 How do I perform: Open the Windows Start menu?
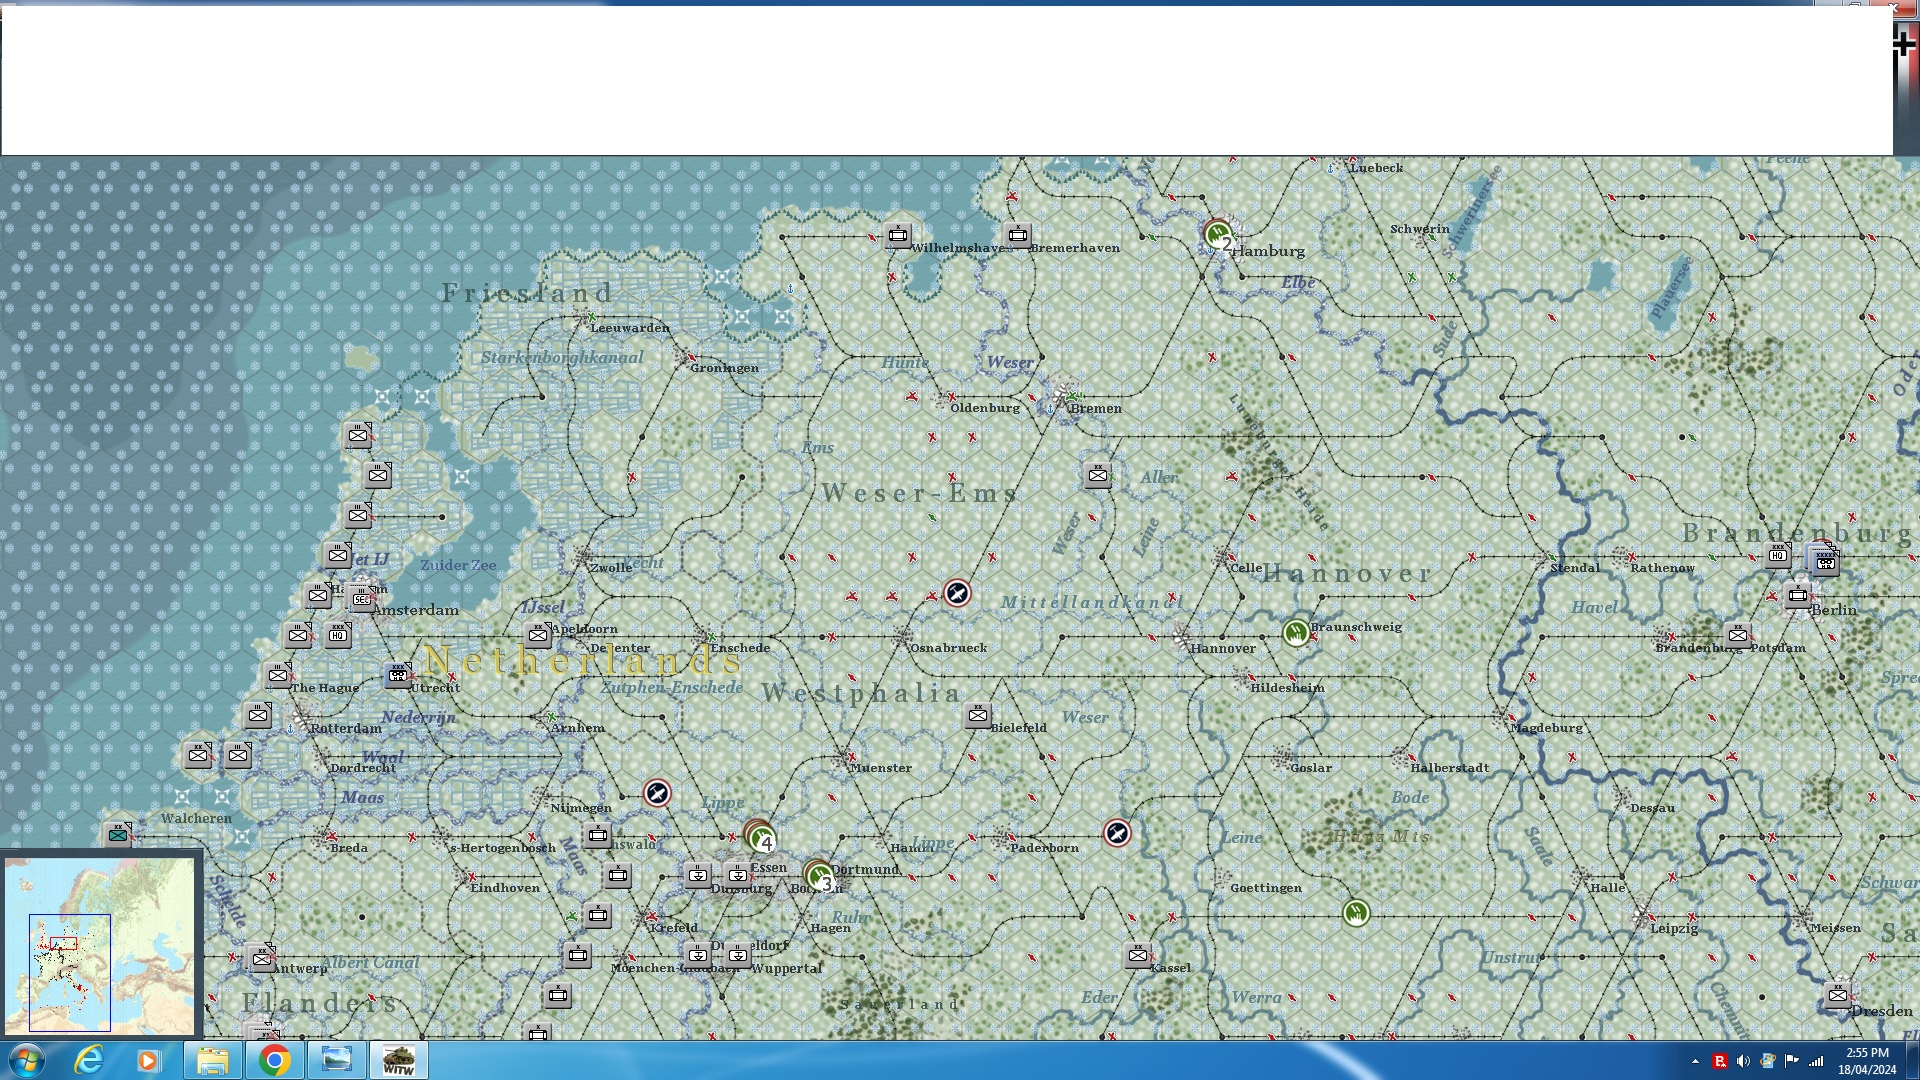coord(26,1060)
